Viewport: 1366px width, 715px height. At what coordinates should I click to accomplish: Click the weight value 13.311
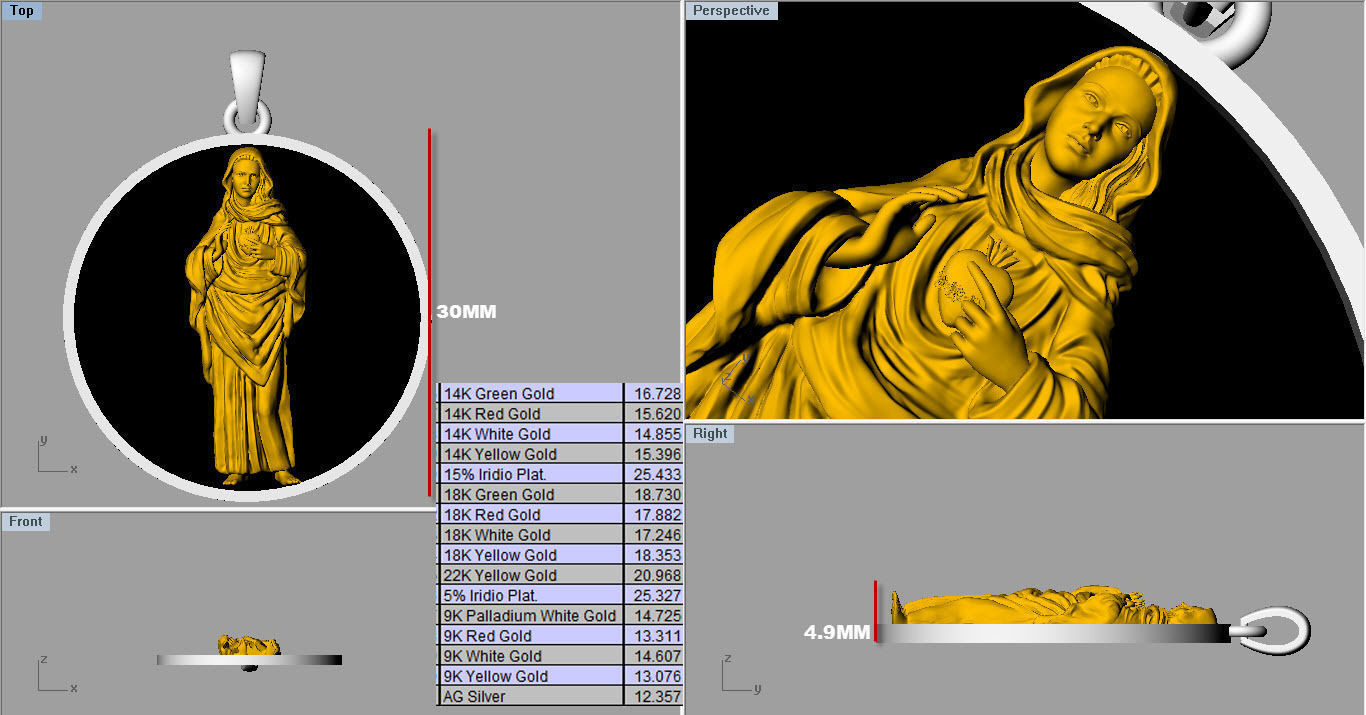point(657,636)
